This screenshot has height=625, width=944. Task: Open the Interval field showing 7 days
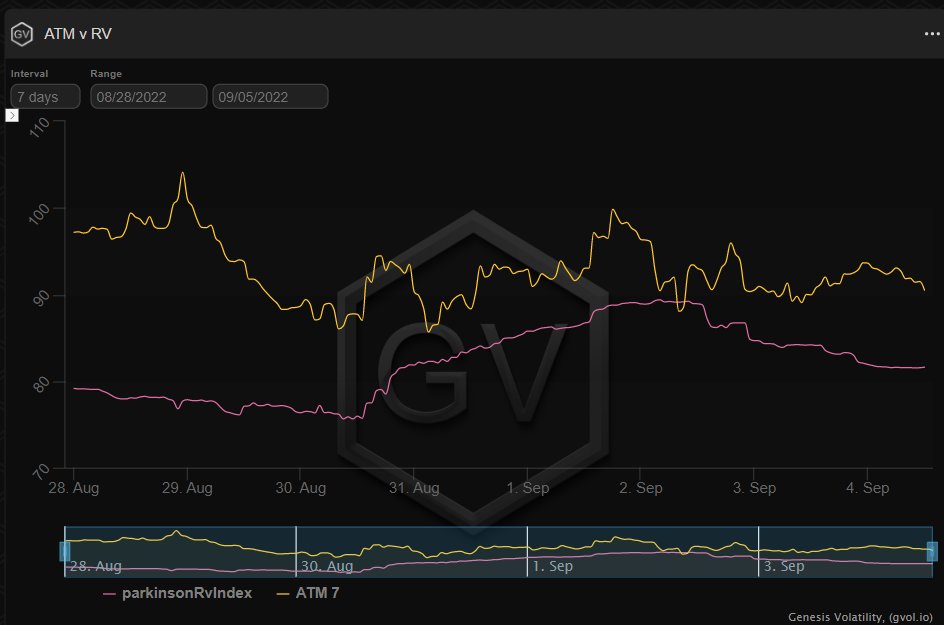(45, 97)
